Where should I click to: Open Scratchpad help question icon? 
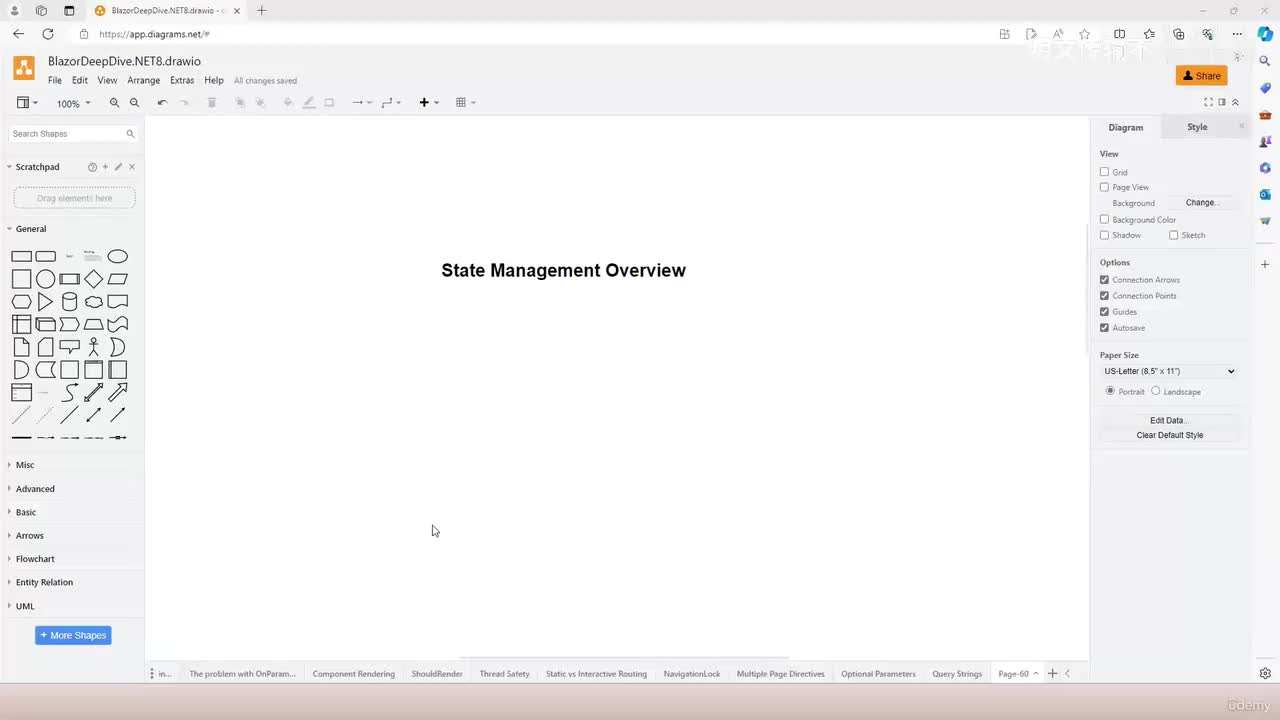point(92,167)
